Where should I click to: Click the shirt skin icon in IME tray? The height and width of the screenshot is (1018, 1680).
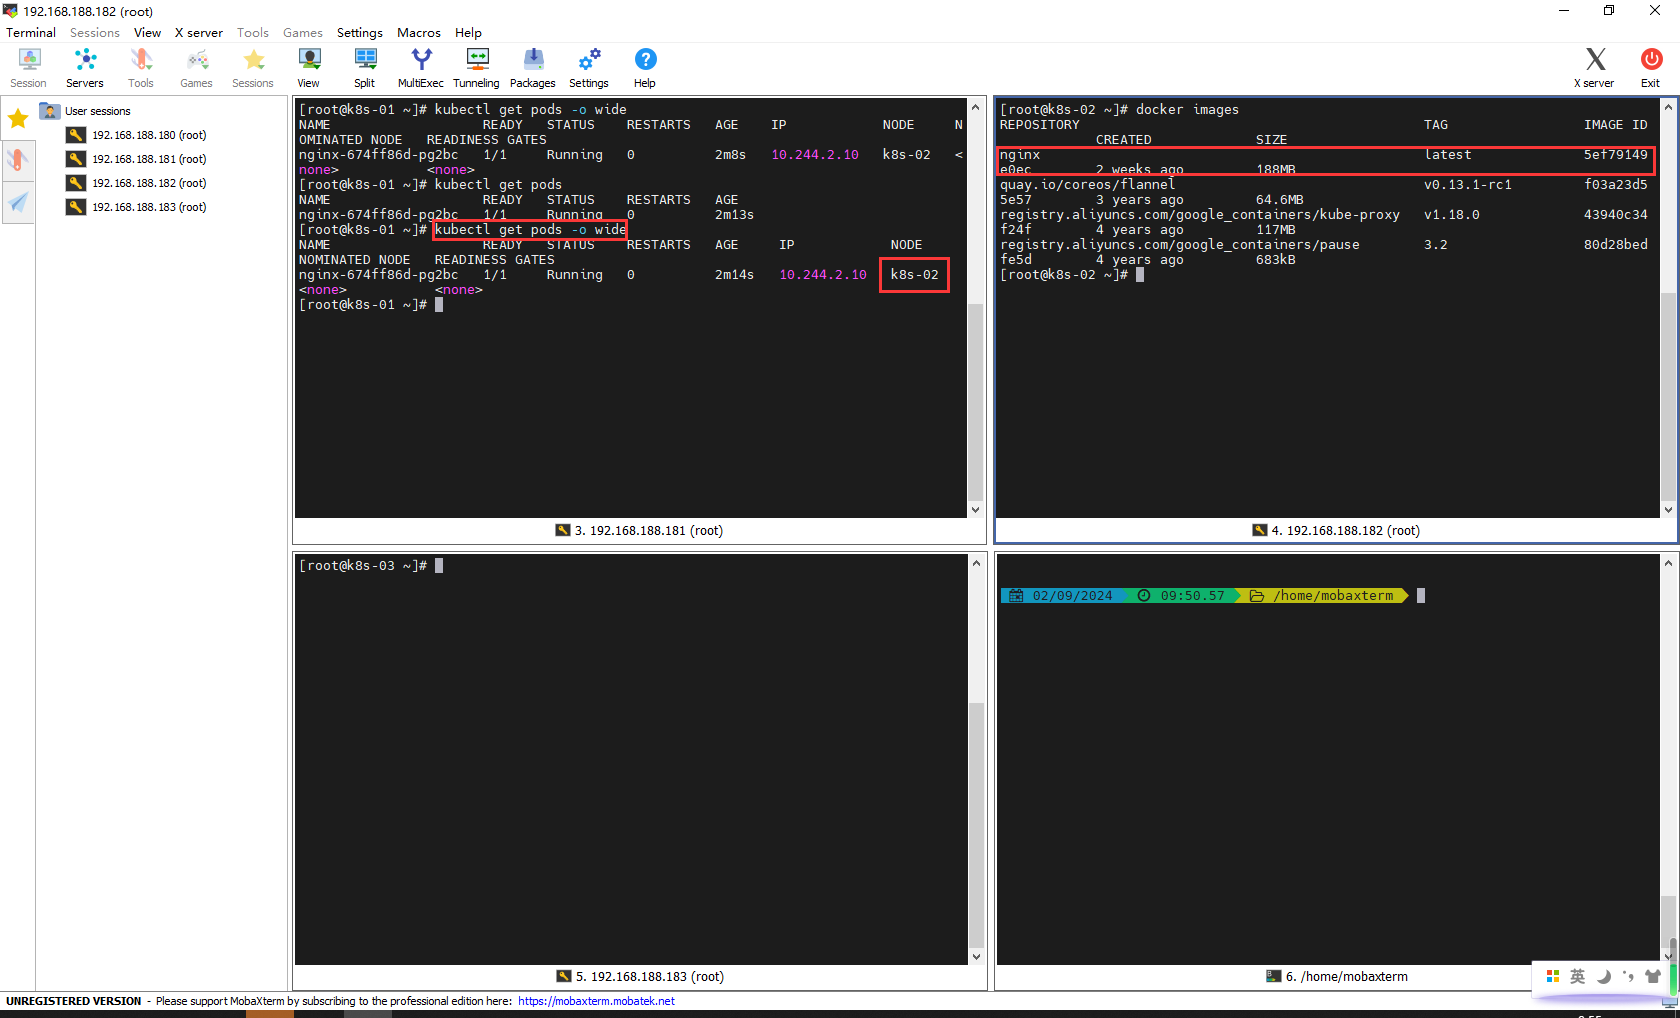pyautogui.click(x=1653, y=976)
